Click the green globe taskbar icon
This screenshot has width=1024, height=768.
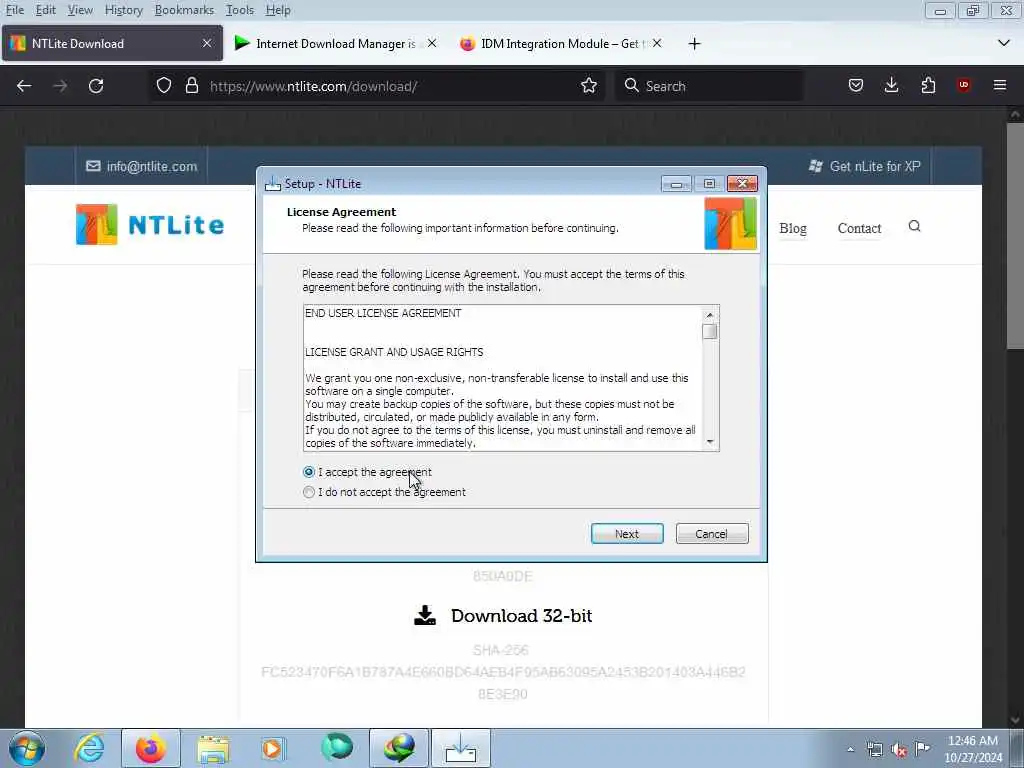337,747
